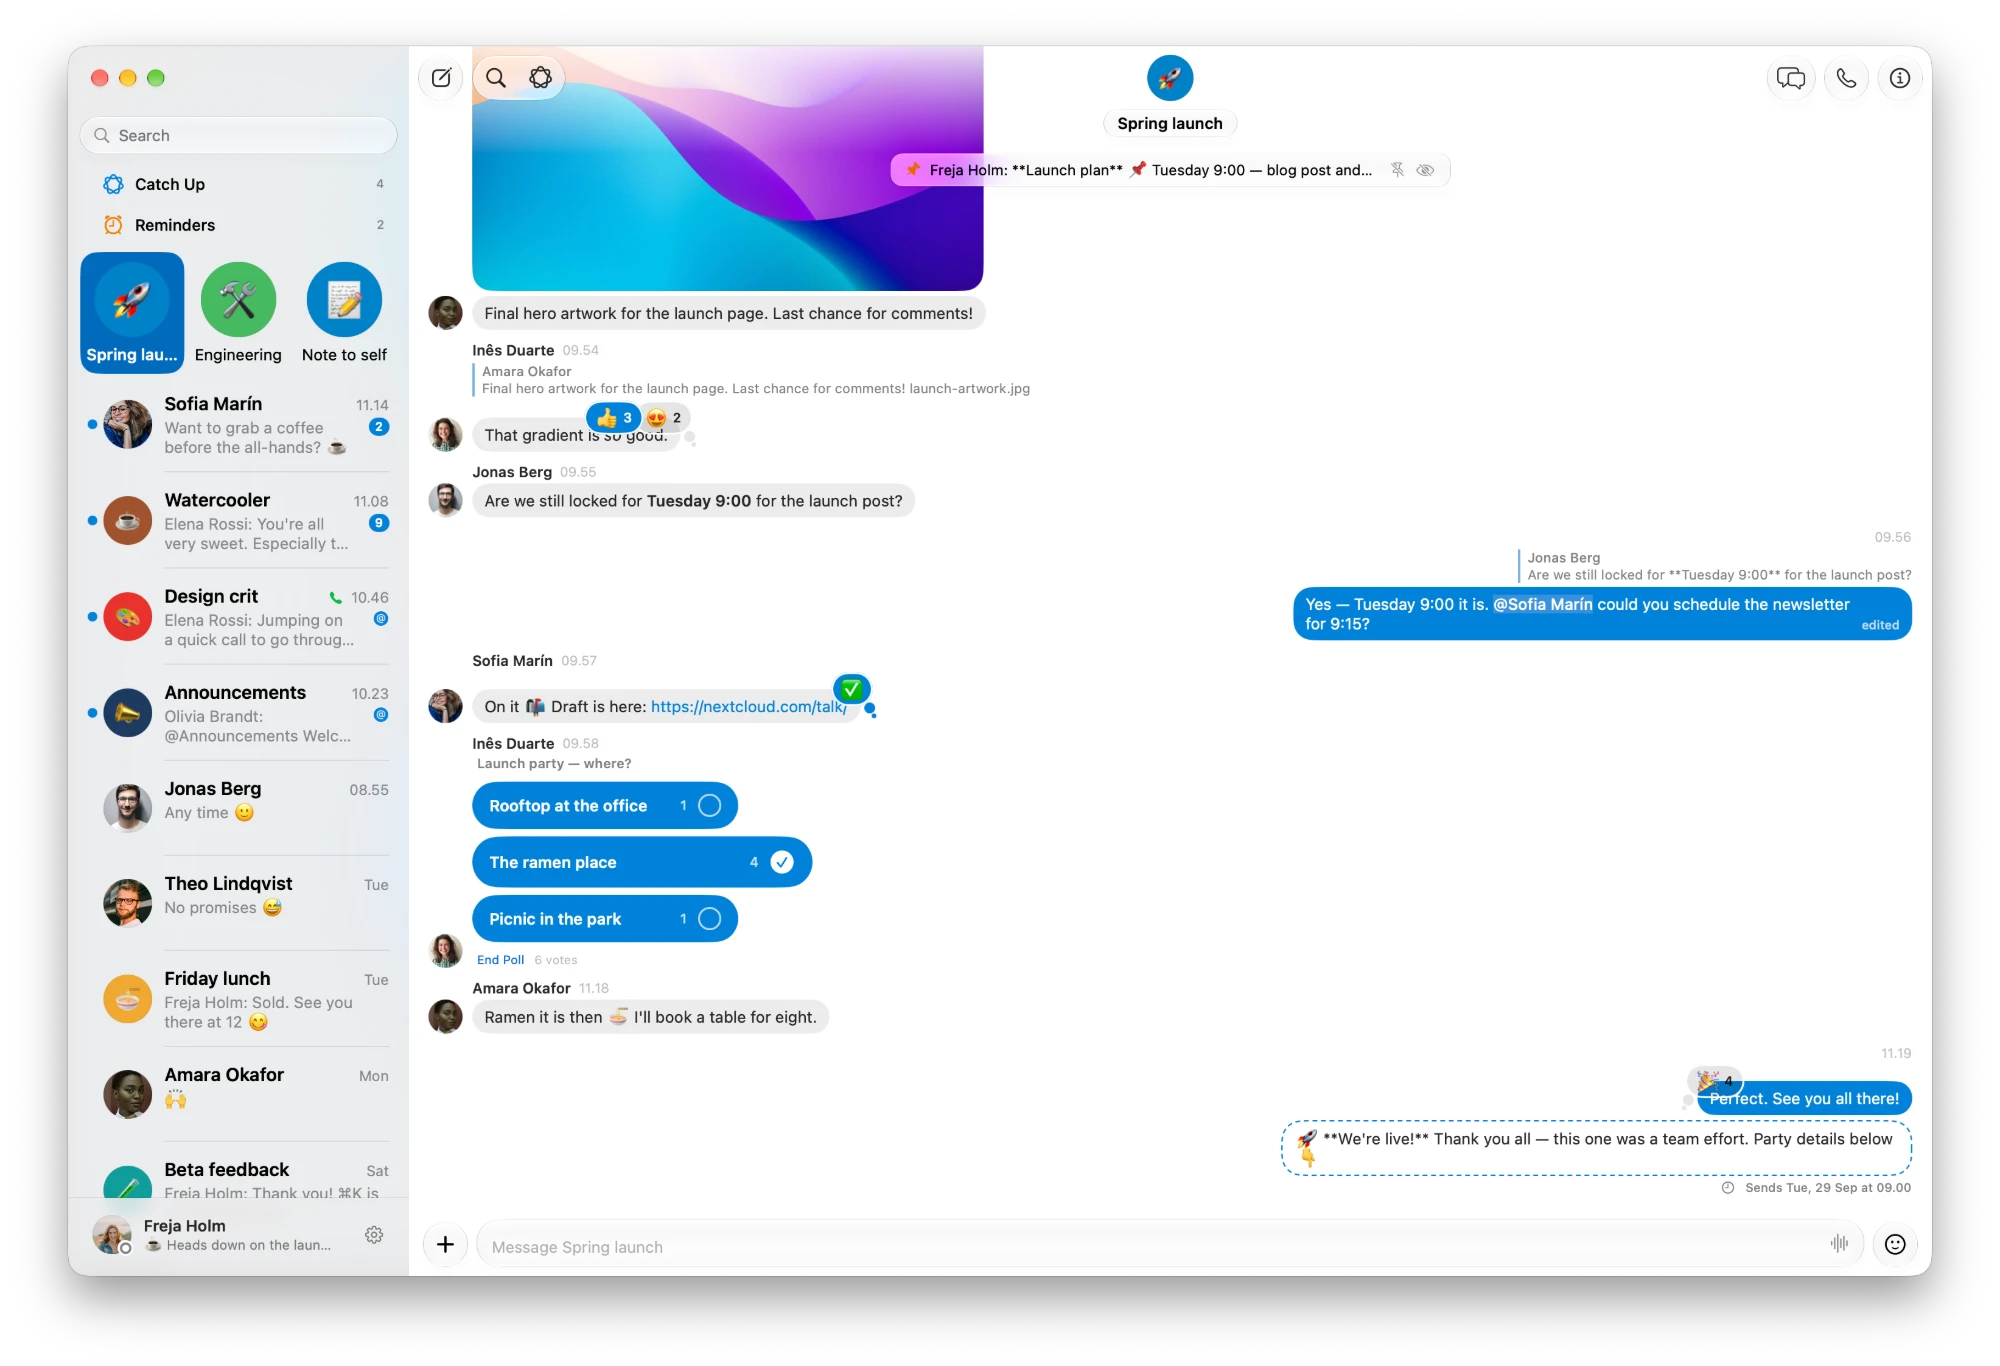Toggle the heart-eyes reaction with 2
Viewport: 2000px width, 1366px height.
(x=664, y=418)
